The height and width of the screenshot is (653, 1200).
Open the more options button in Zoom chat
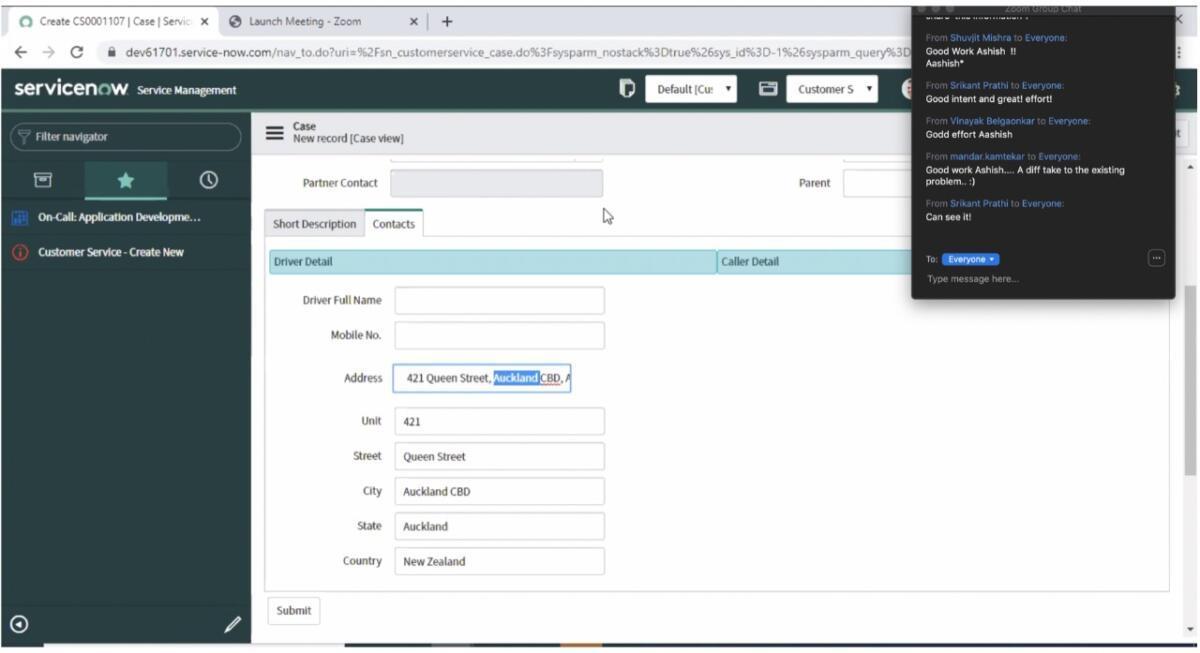(x=1156, y=259)
